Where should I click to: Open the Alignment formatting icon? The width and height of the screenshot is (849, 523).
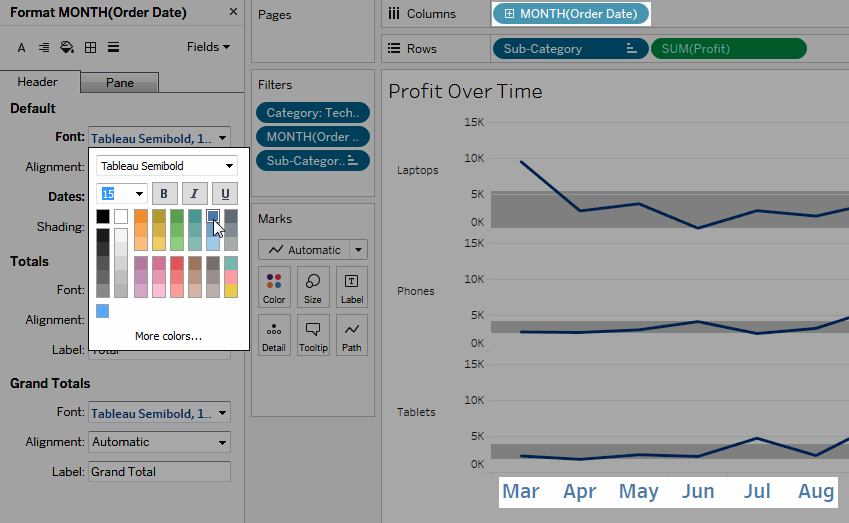point(44,48)
